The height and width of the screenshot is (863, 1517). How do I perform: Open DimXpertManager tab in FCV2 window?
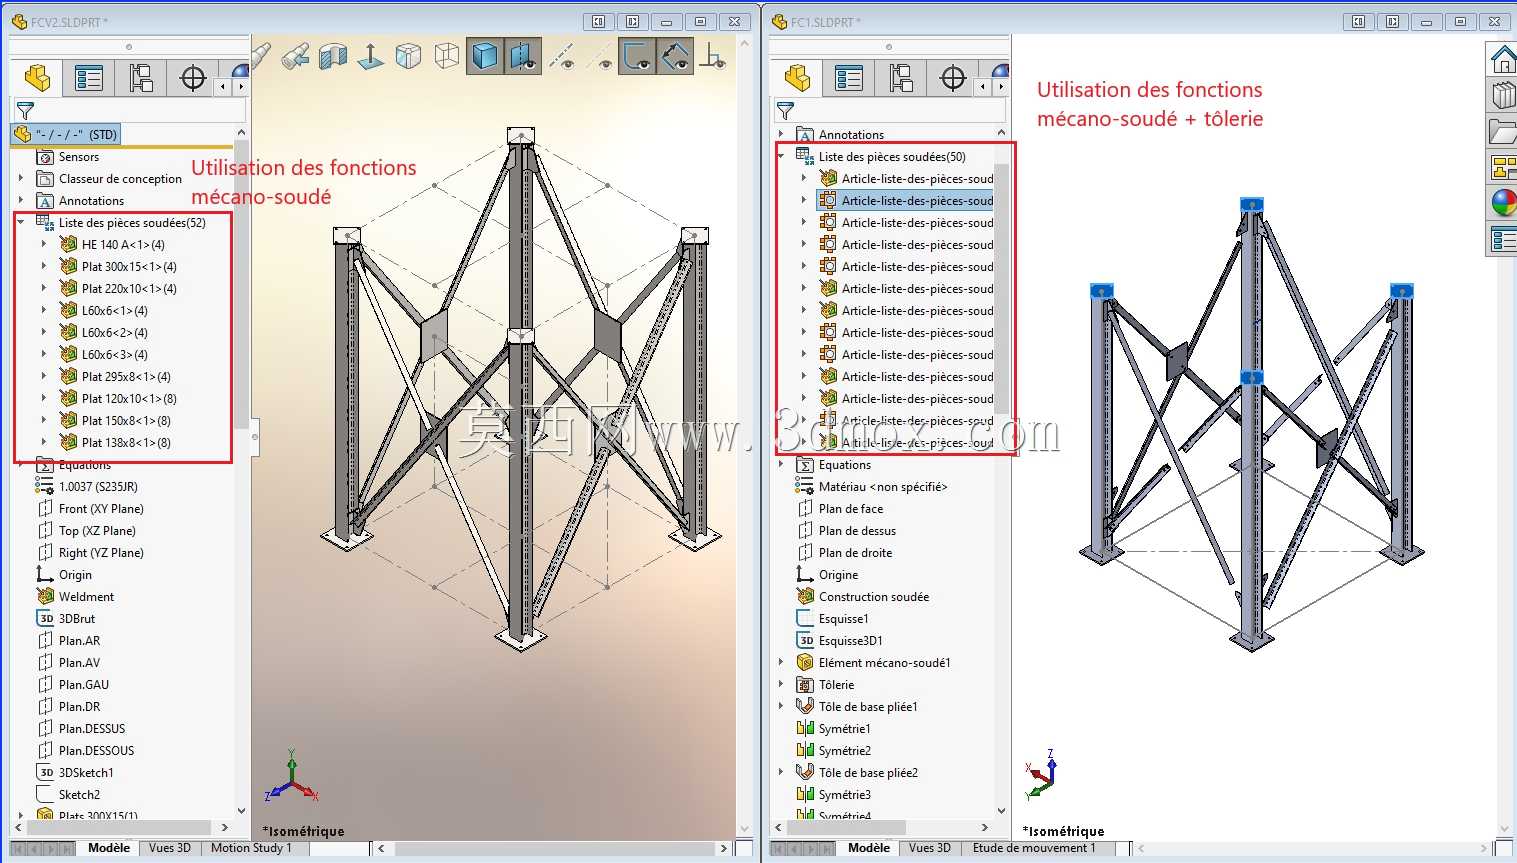[x=193, y=78]
